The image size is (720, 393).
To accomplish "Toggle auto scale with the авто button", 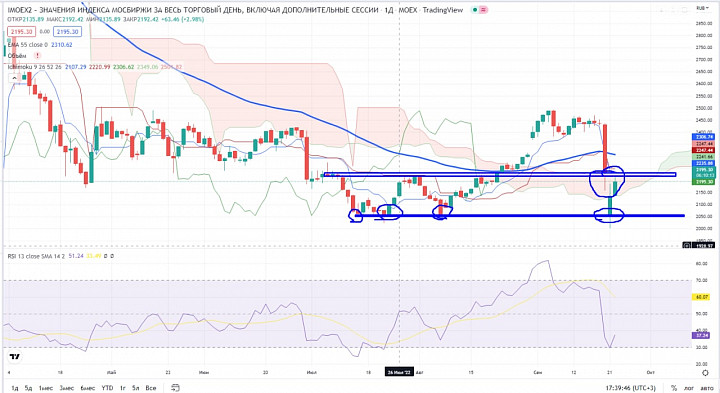I will pyautogui.click(x=707, y=388).
